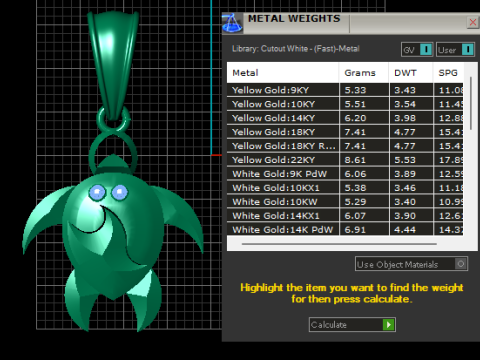Click the vertical scrollbar of metals table

[x=471, y=103]
